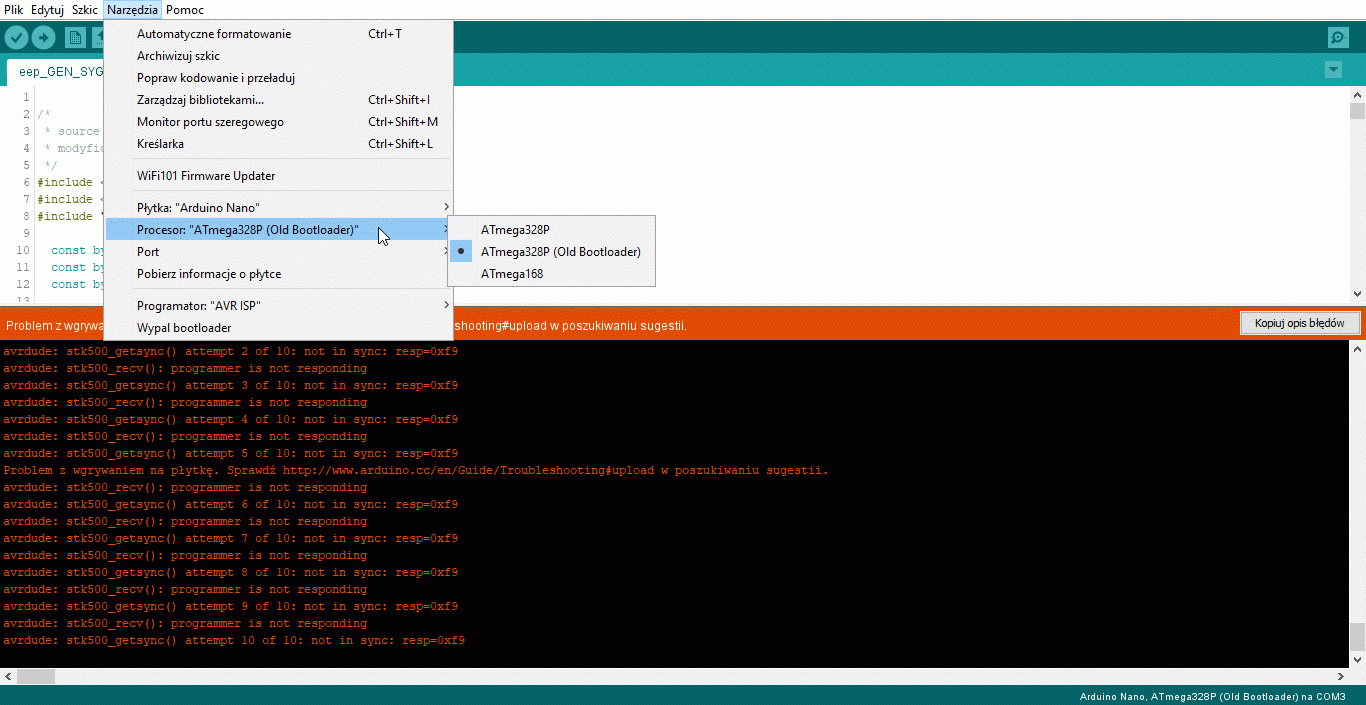Choose ATmega328P (Old Bootloader) processor

click(560, 252)
